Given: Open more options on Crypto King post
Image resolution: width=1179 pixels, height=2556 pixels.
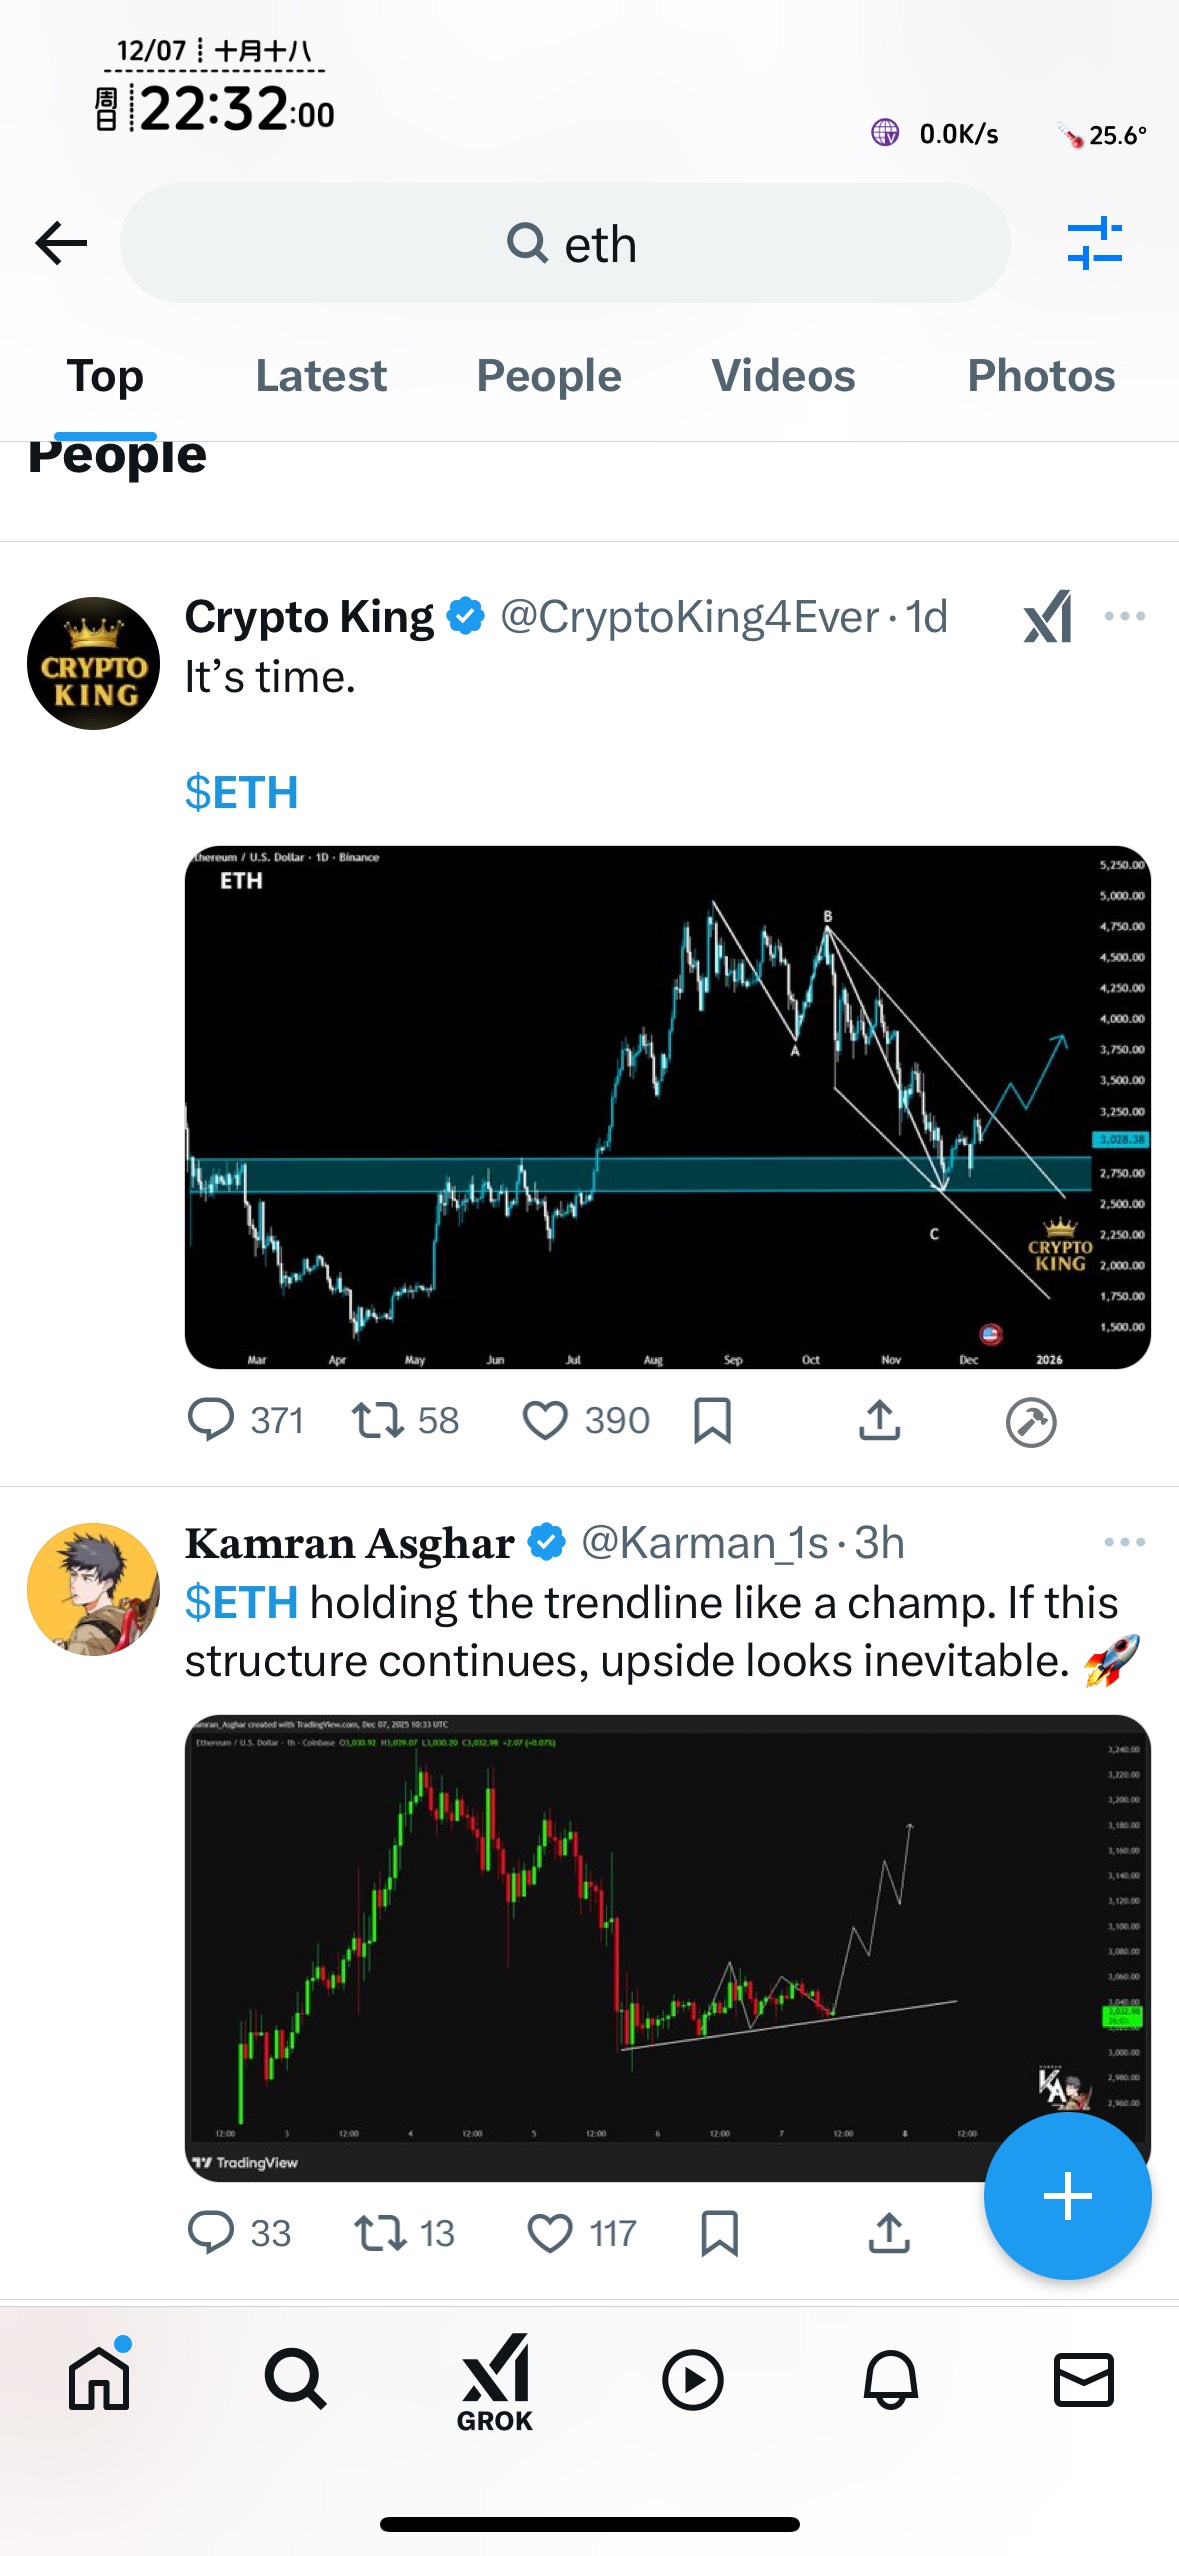Looking at the screenshot, I should (x=1124, y=617).
